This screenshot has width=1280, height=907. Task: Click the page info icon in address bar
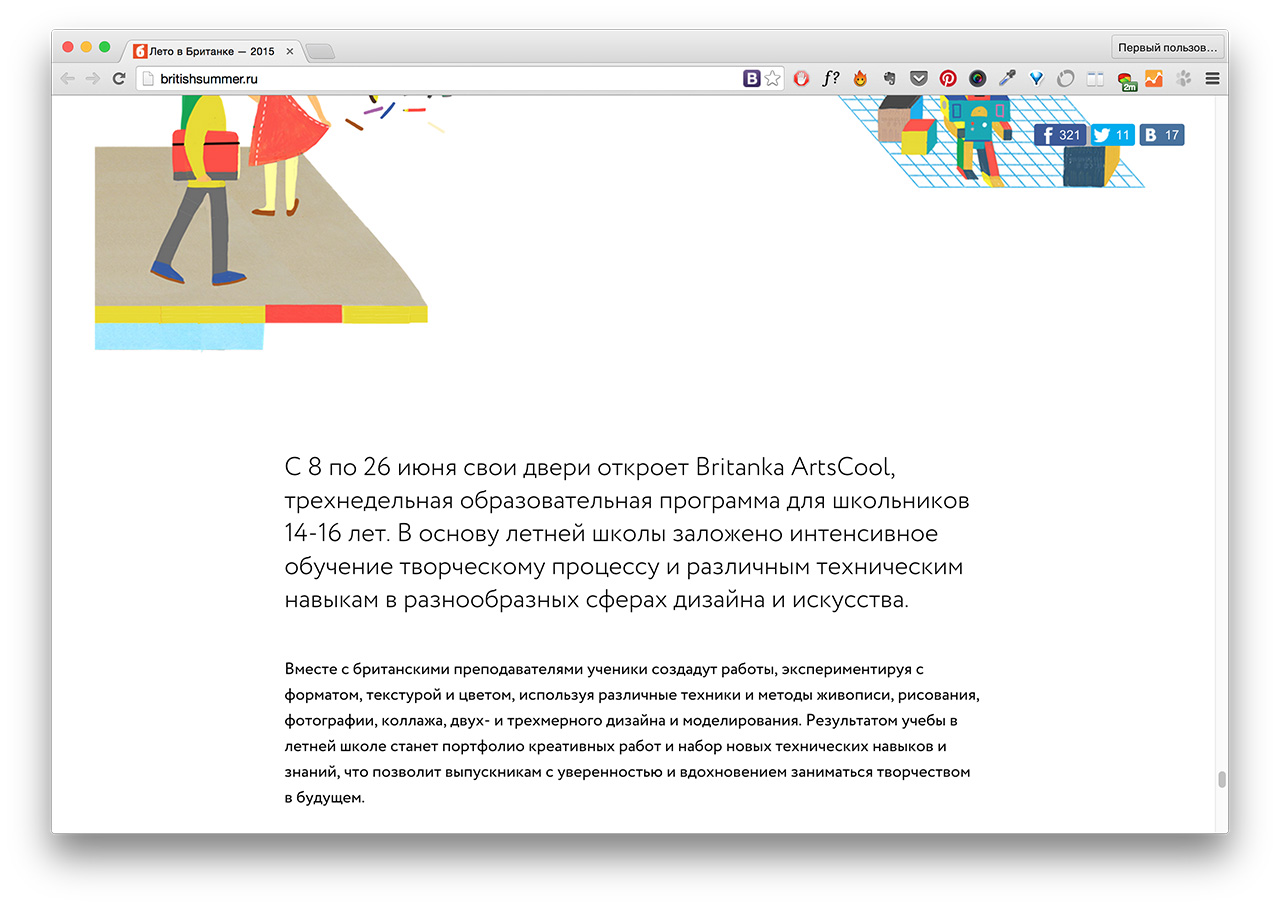point(148,78)
